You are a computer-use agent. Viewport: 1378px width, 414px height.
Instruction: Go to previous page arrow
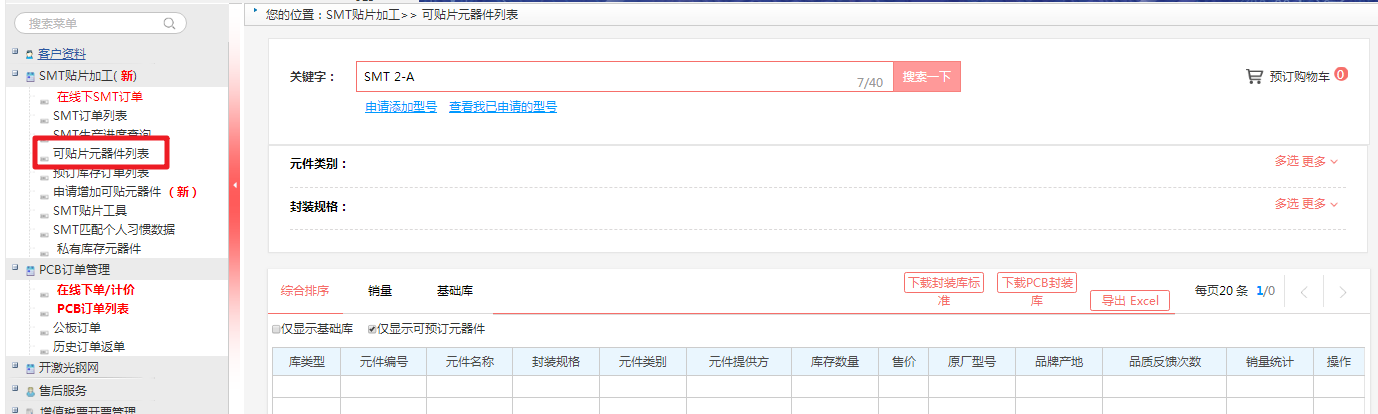coord(1303,292)
